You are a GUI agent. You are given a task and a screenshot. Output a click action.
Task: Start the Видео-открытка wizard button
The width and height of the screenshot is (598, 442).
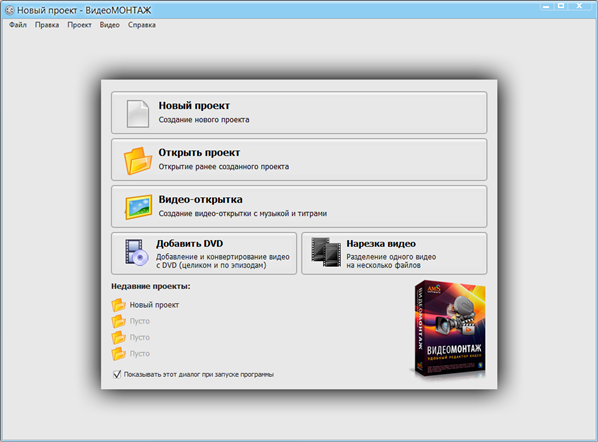[x=299, y=206]
